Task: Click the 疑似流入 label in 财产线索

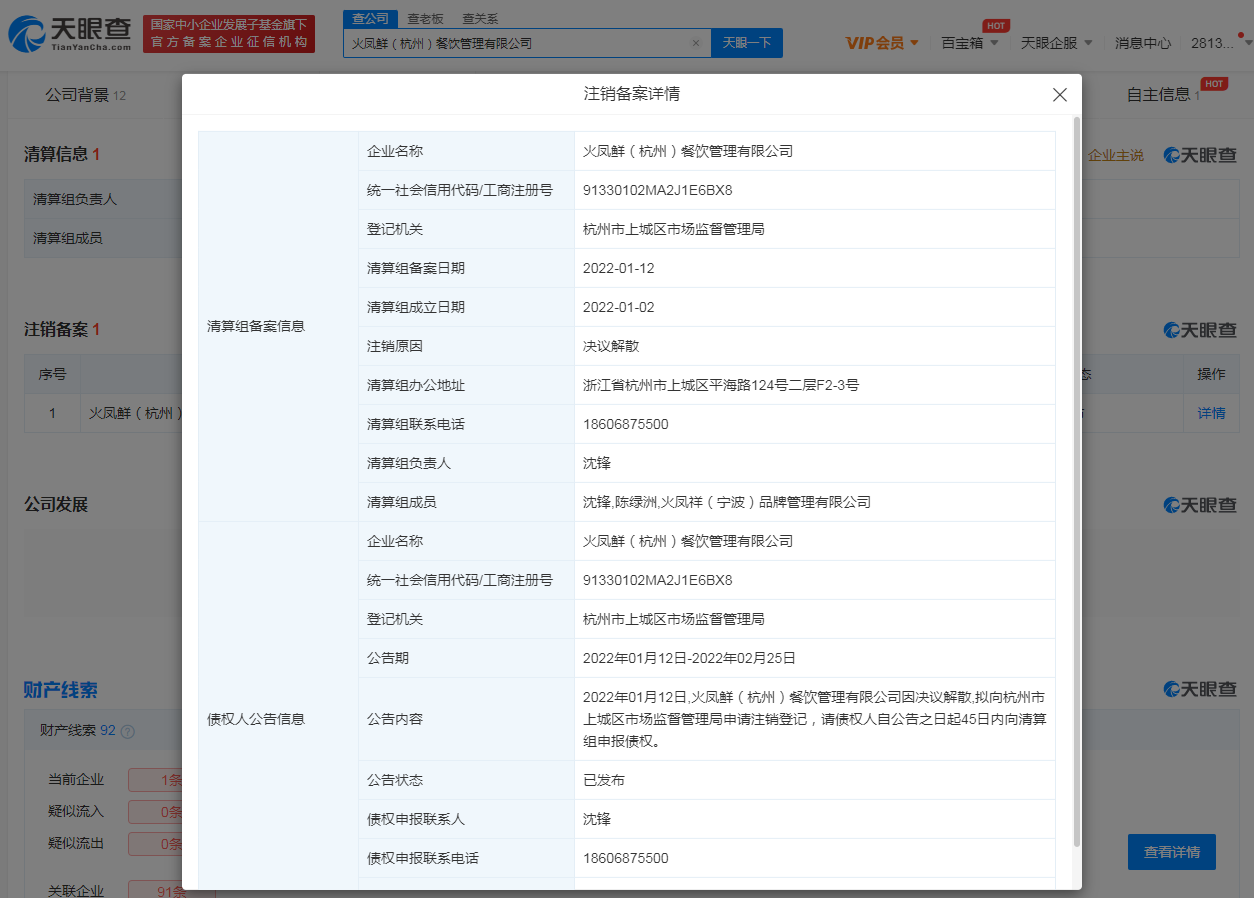Action: pos(76,812)
